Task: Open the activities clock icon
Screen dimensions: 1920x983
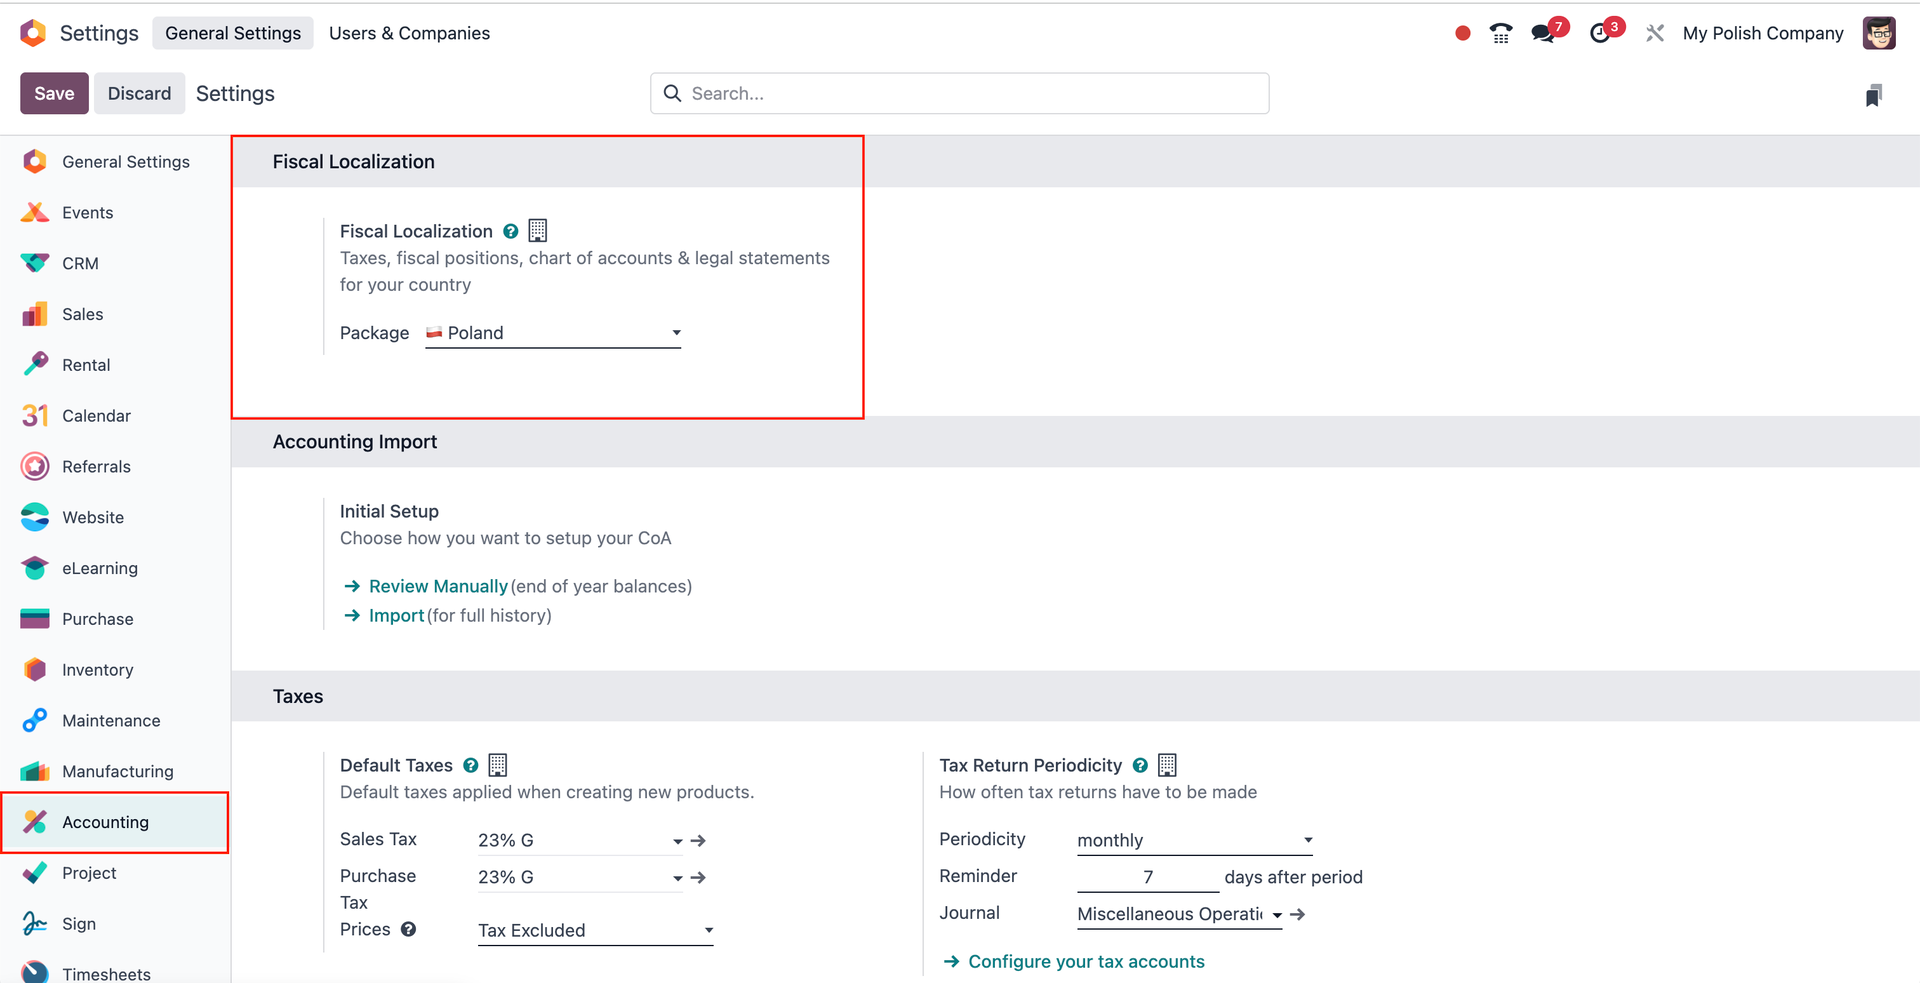Action: click(1600, 33)
